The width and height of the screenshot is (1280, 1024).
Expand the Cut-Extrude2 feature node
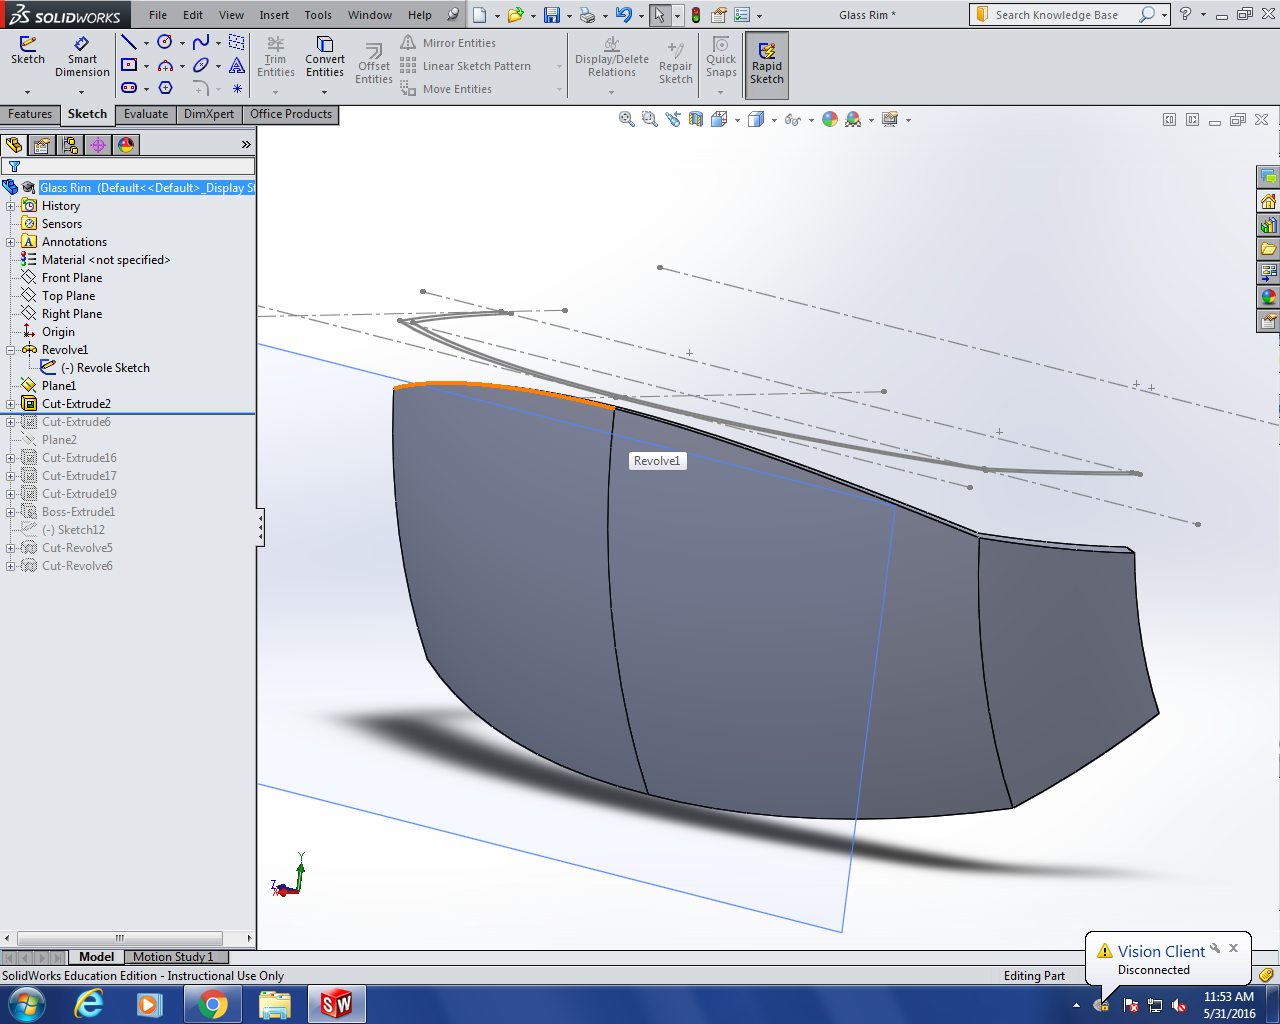(x=11, y=404)
